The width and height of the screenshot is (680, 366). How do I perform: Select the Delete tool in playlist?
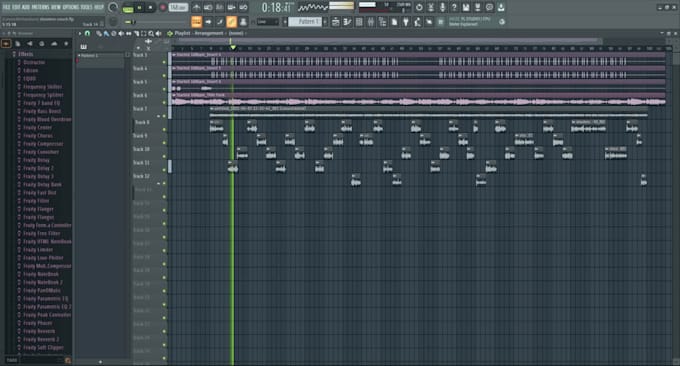pyautogui.click(x=114, y=33)
